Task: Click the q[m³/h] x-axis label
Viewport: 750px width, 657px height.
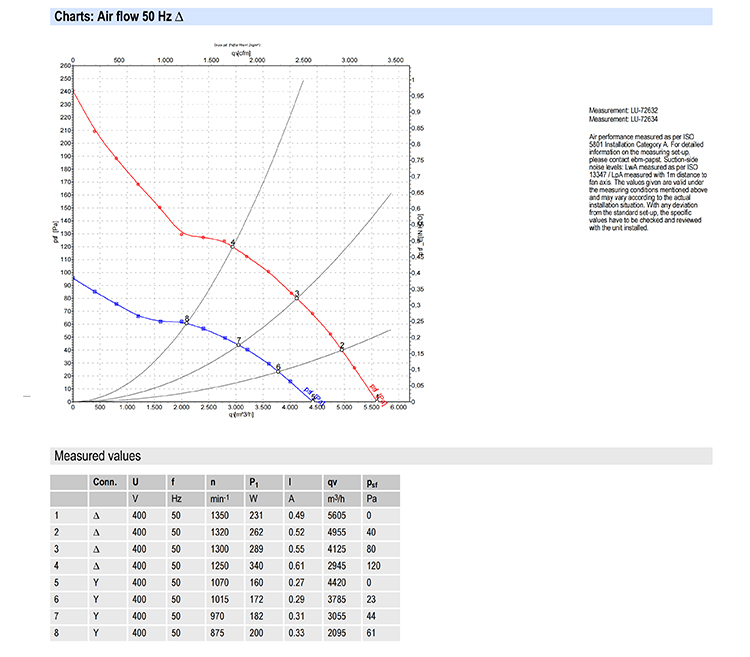Action: (241, 415)
